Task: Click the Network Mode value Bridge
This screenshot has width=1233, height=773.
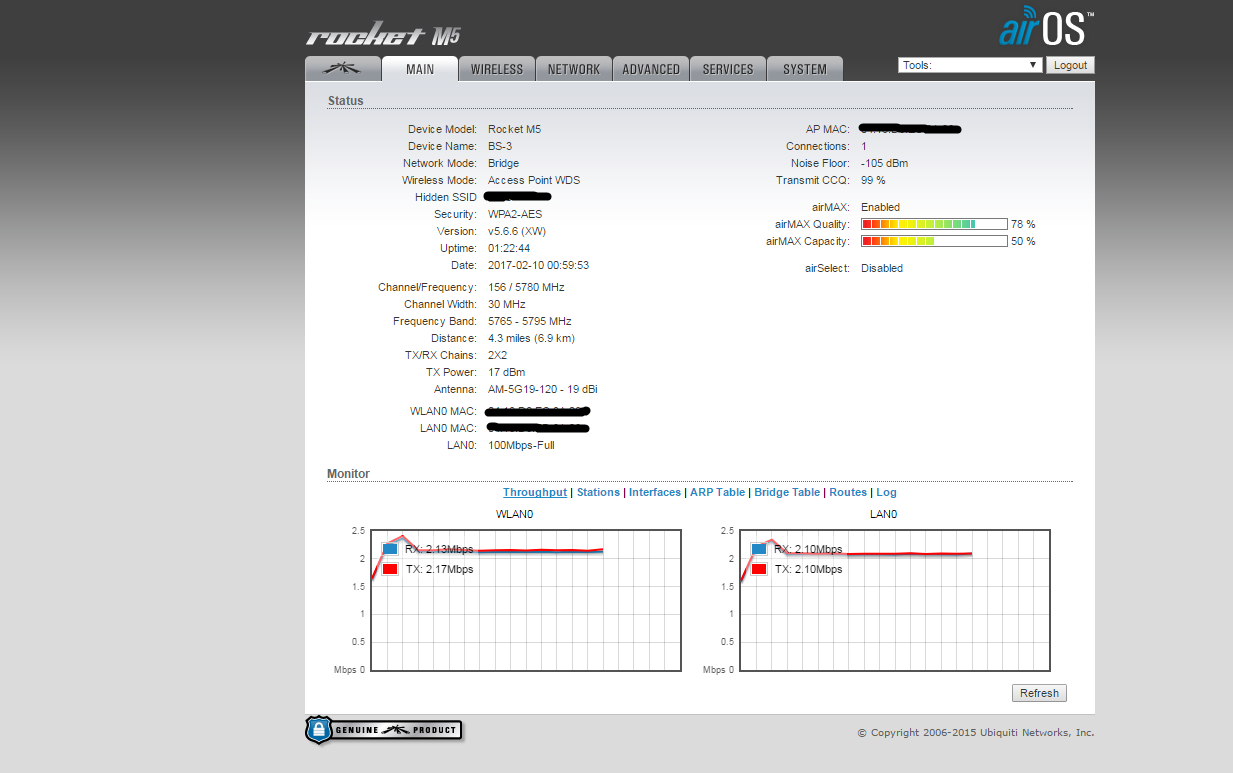Action: pos(503,163)
